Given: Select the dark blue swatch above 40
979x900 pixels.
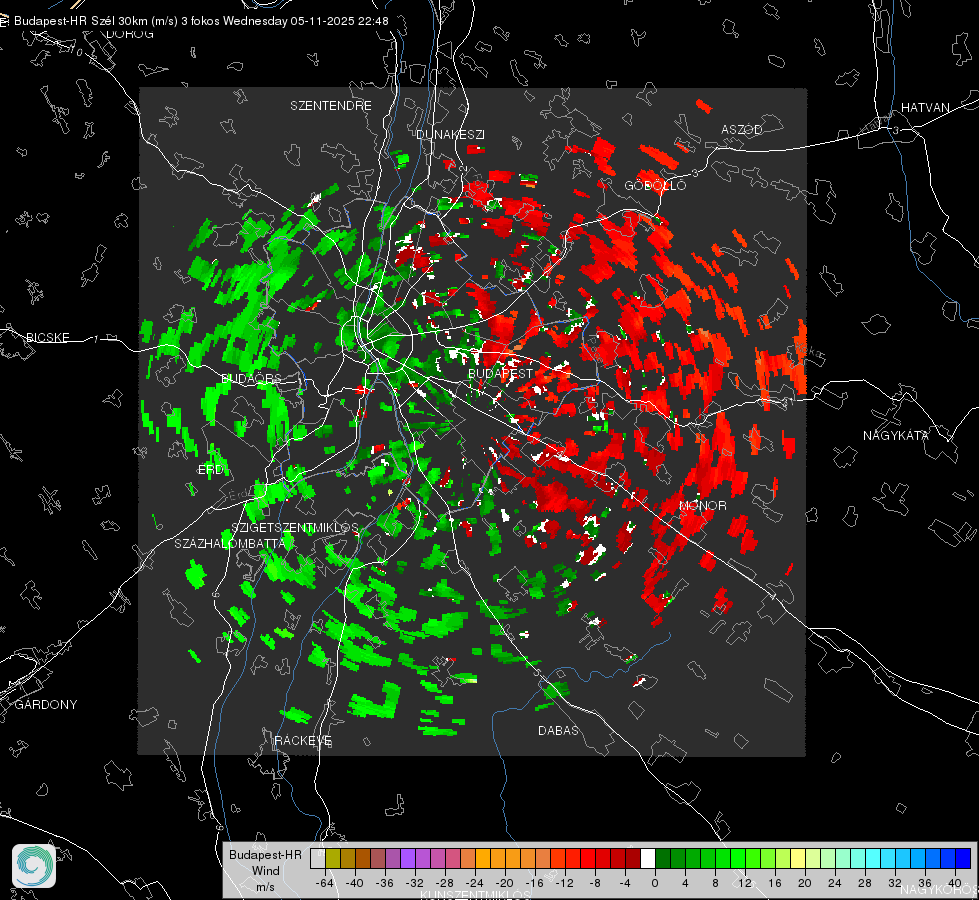Looking at the screenshot, I should (963, 858).
